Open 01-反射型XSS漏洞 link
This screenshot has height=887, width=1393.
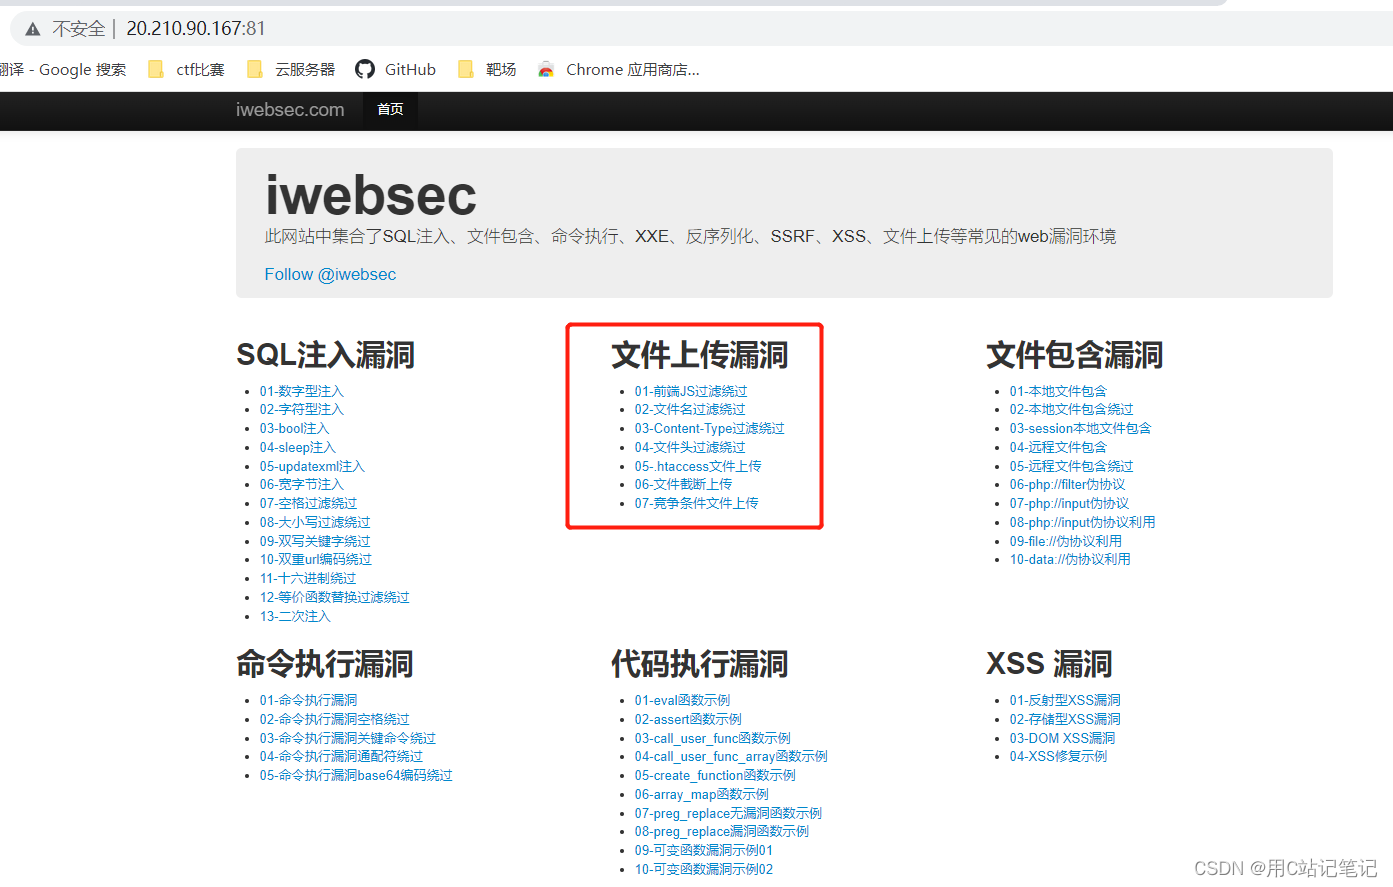1065,700
